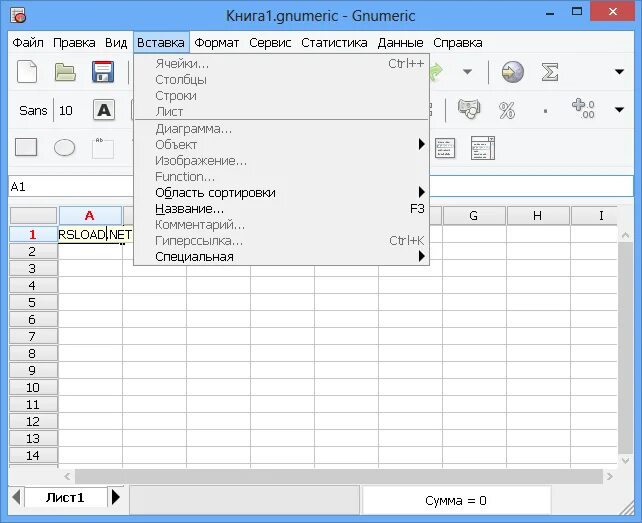Open the Статистика menu

point(334,43)
